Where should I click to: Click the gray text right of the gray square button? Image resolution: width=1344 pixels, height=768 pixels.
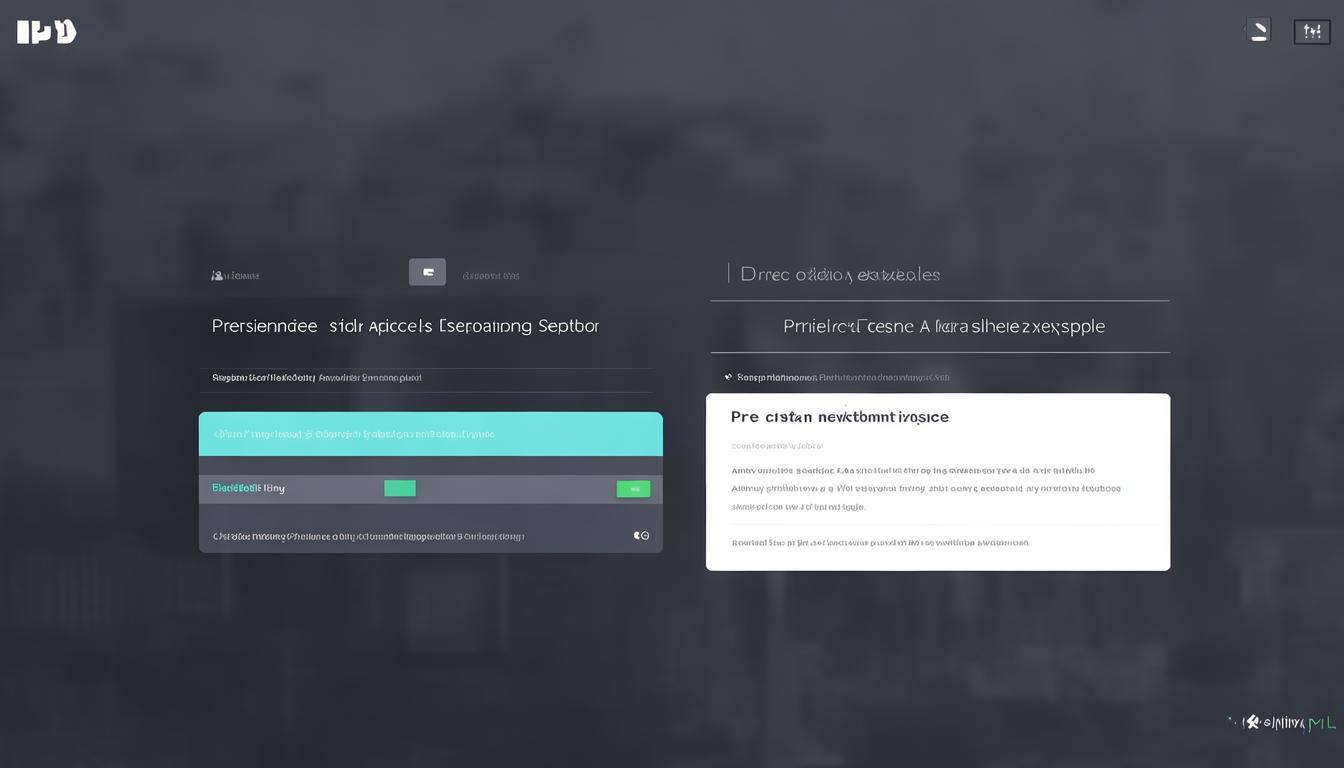click(x=490, y=275)
